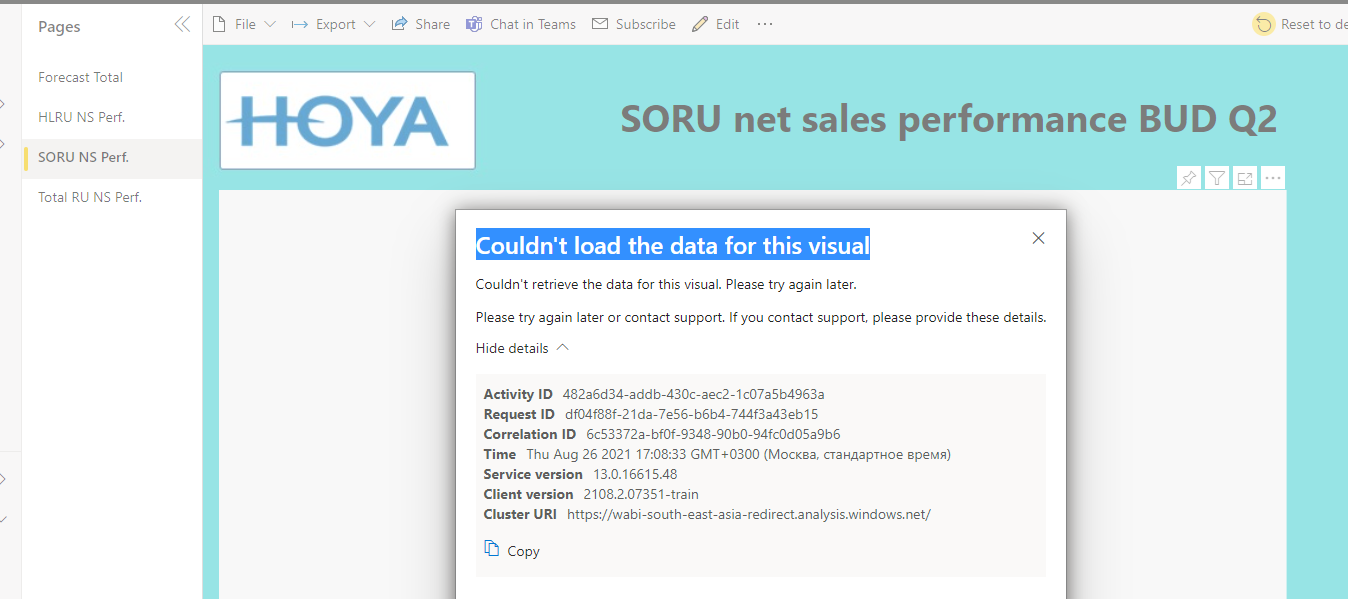Open the Forecast Total page

[x=112, y=77]
